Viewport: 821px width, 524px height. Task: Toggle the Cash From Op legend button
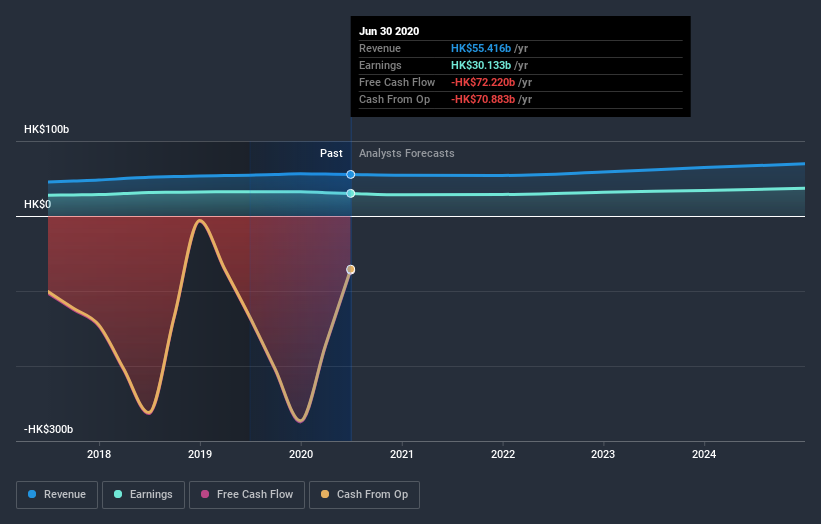tap(364, 495)
